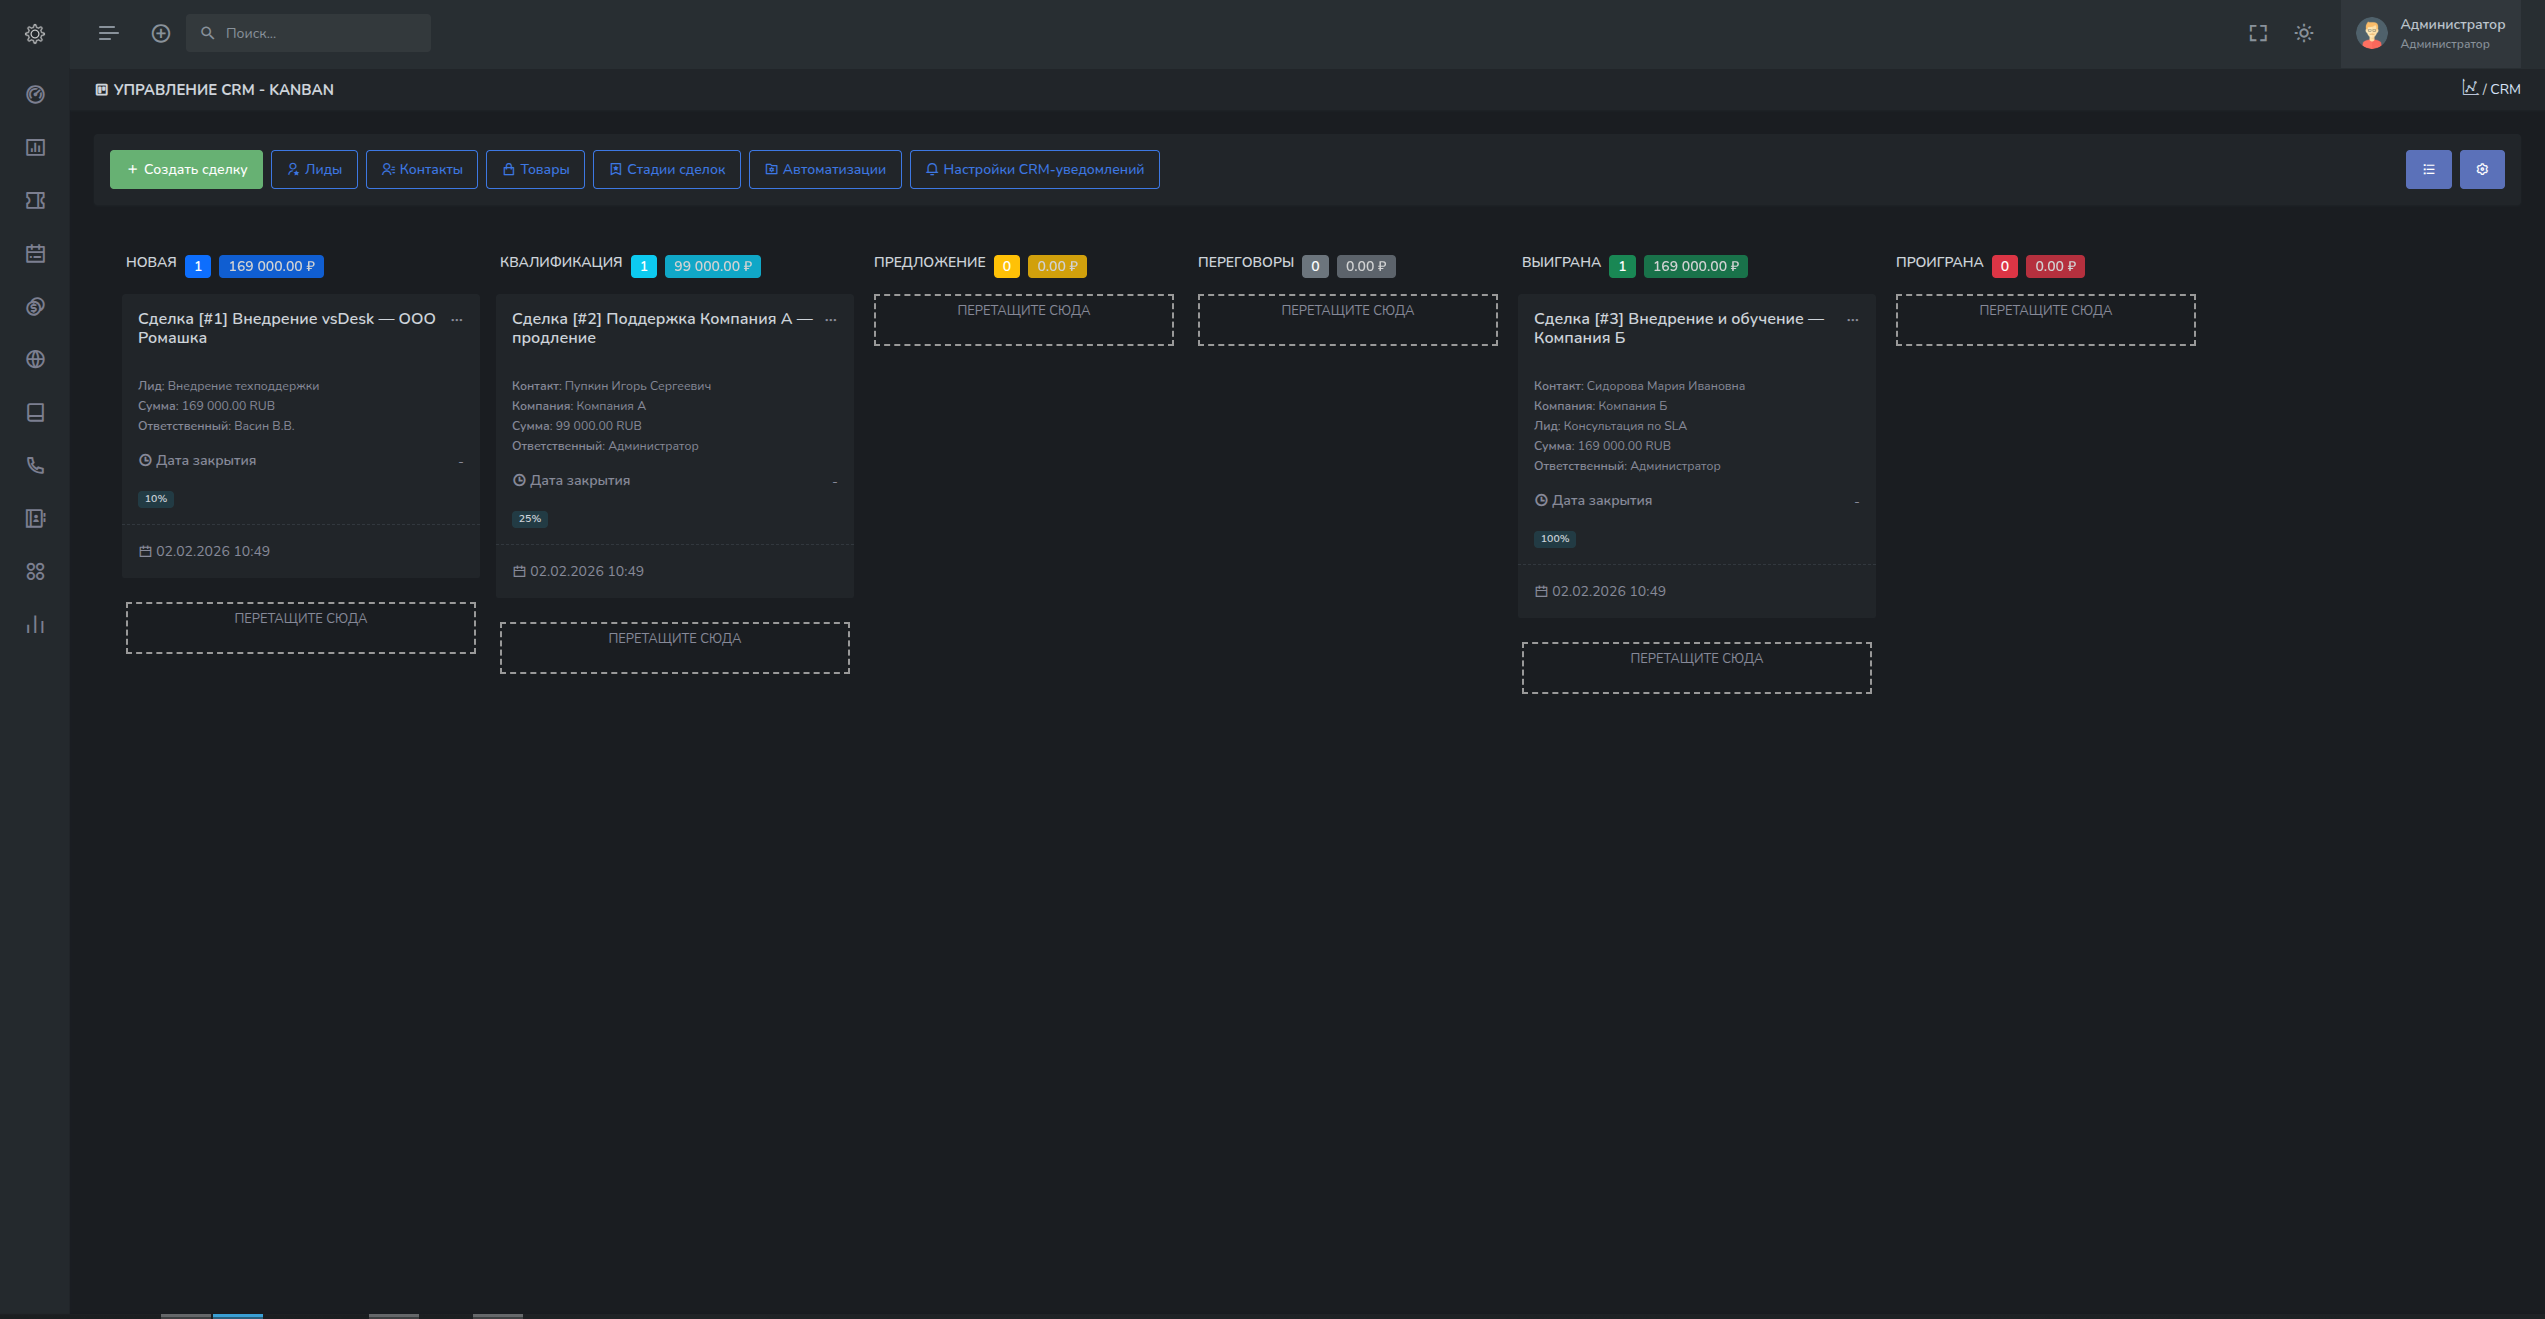The image size is (2545, 1319).
Task: Open the globe sidebar icon
Action: [x=35, y=360]
